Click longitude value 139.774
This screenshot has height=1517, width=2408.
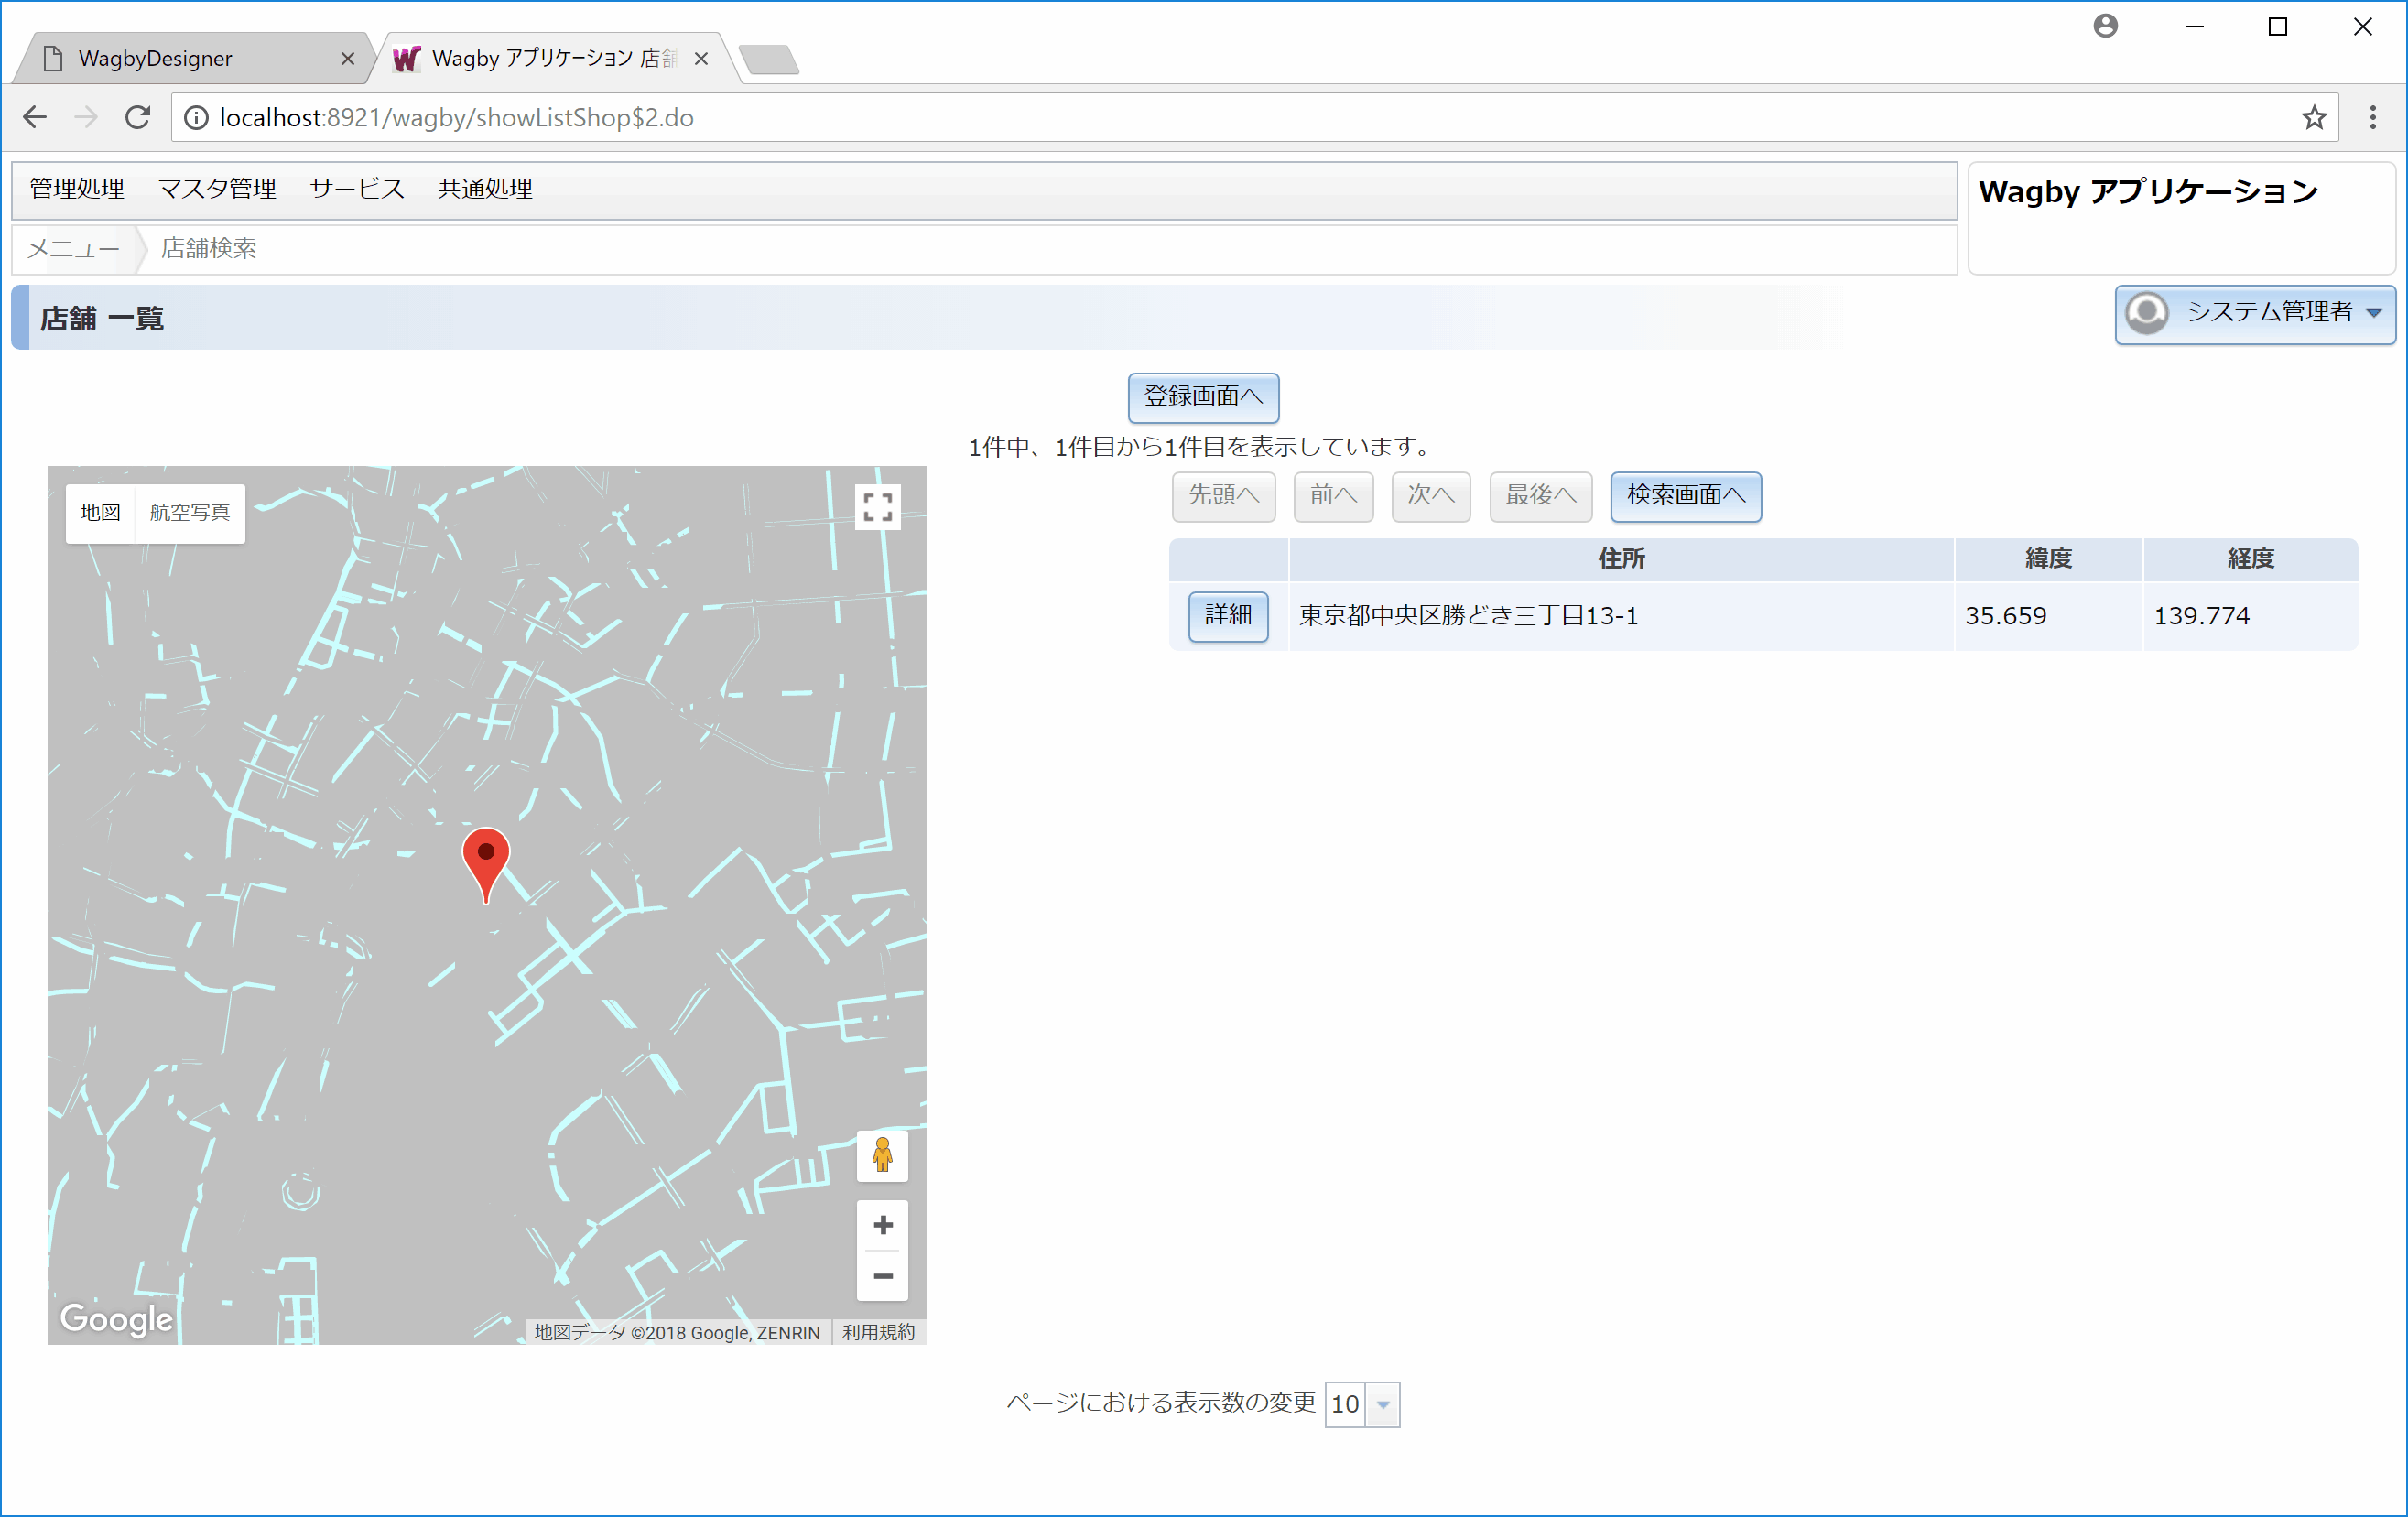tap(2201, 616)
